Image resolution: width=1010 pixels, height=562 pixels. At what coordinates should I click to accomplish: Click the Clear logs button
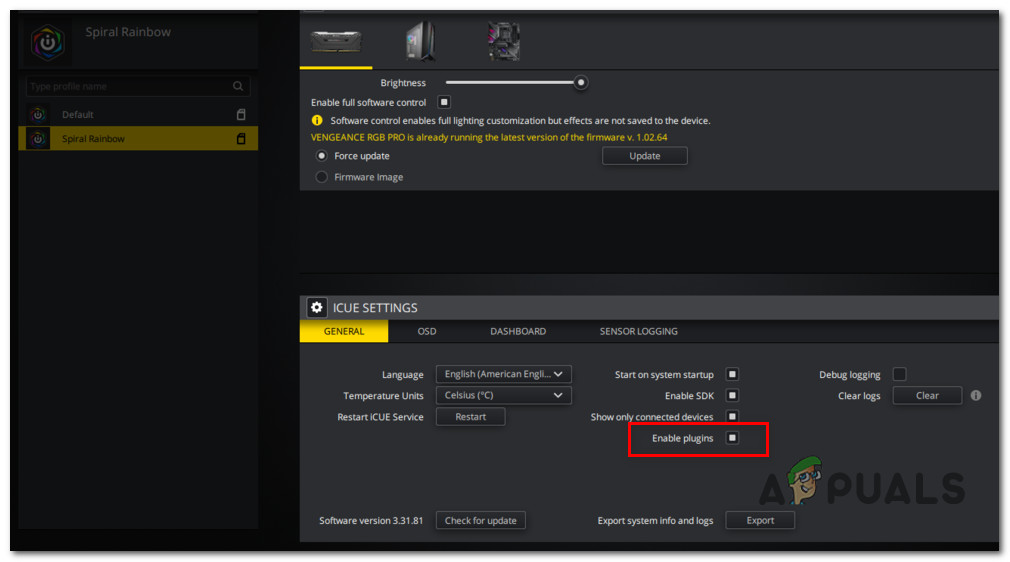(928, 396)
